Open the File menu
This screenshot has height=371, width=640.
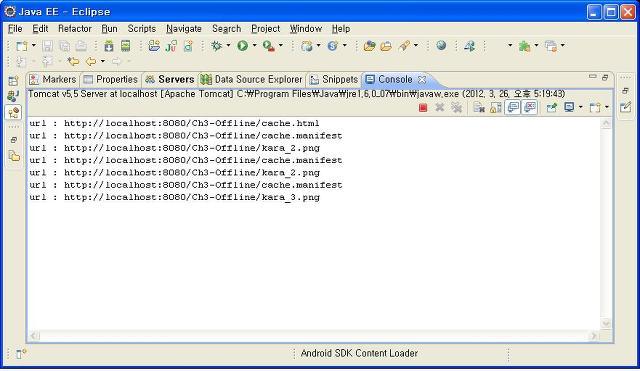click(x=15, y=29)
